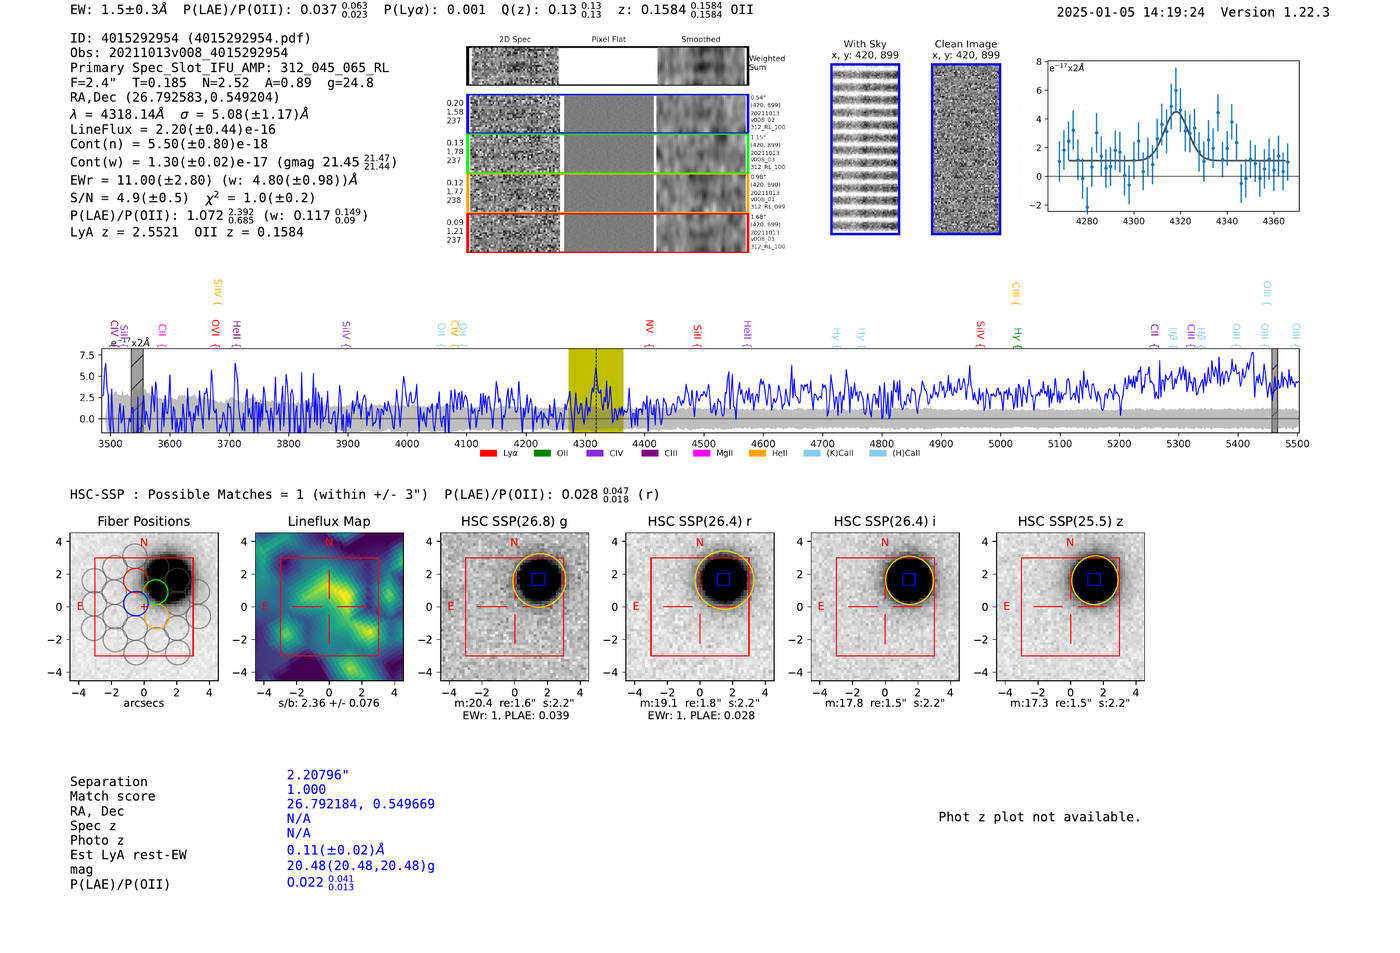Image resolution: width=1400 pixels, height=953 pixels.
Task: Click the OVI line label above spectrum
Action: [x=215, y=329]
